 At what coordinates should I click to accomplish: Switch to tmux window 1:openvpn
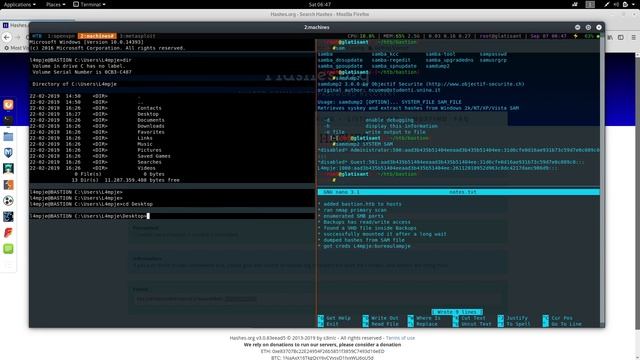(61, 36)
